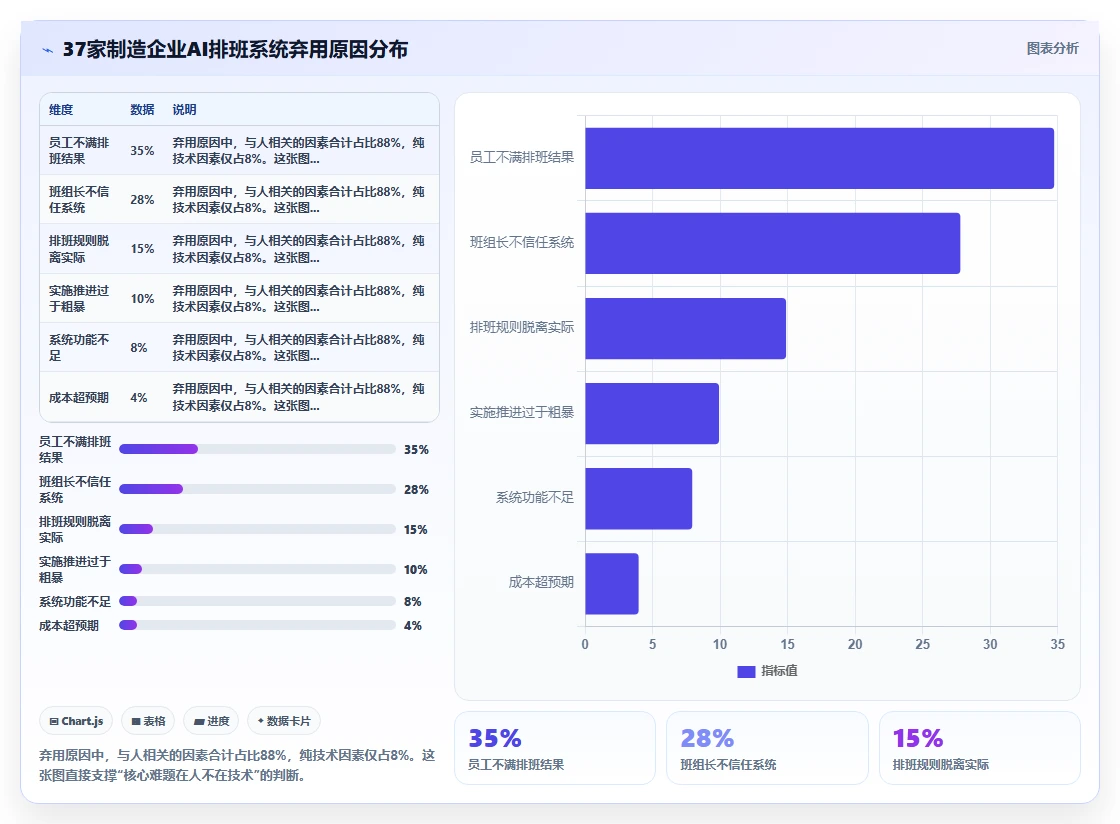The width and height of the screenshot is (1120, 824).
Task: Click the 图表分析 label in the header
Action: 1052,49
